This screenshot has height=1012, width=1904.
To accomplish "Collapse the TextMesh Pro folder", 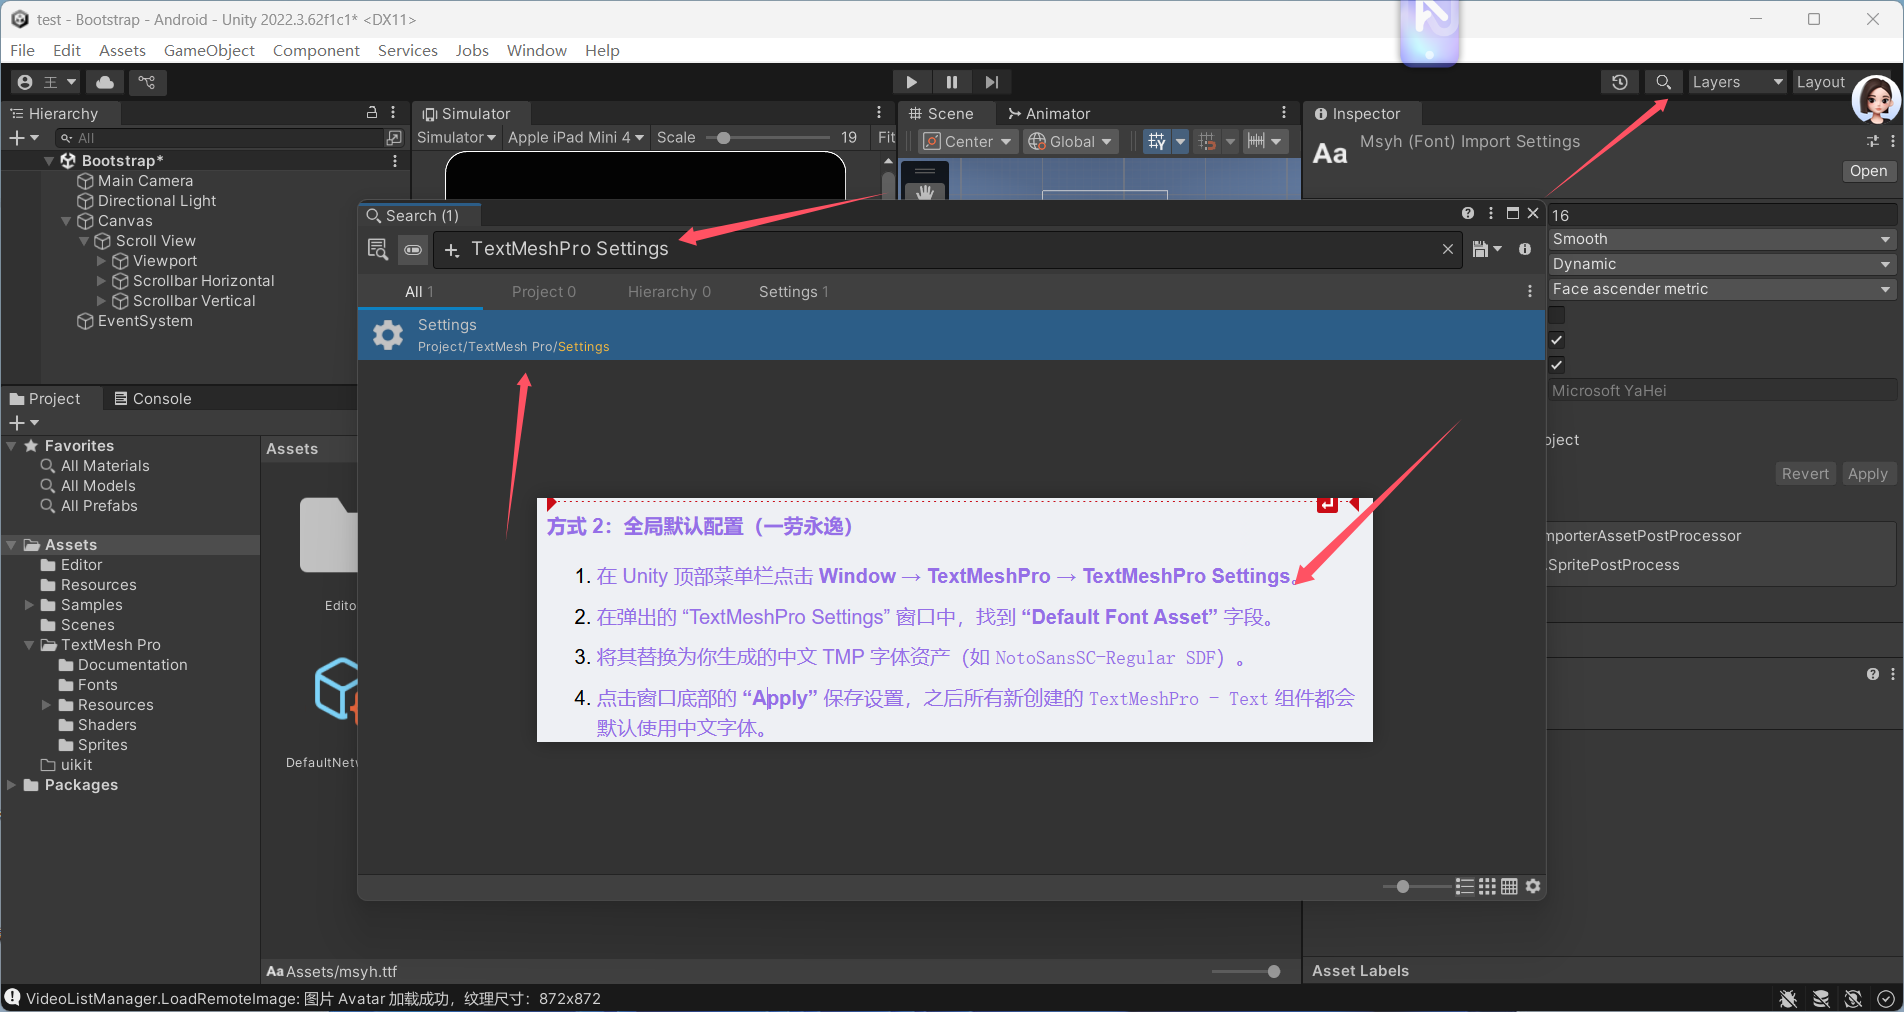I will (x=29, y=645).
